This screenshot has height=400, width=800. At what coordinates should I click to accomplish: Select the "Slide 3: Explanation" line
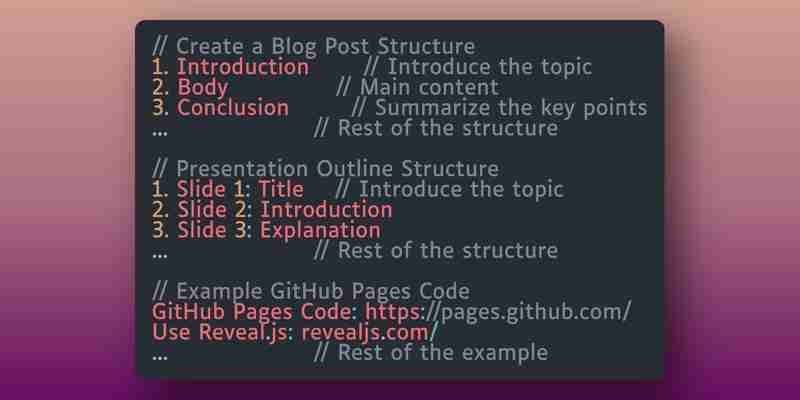tap(279, 230)
